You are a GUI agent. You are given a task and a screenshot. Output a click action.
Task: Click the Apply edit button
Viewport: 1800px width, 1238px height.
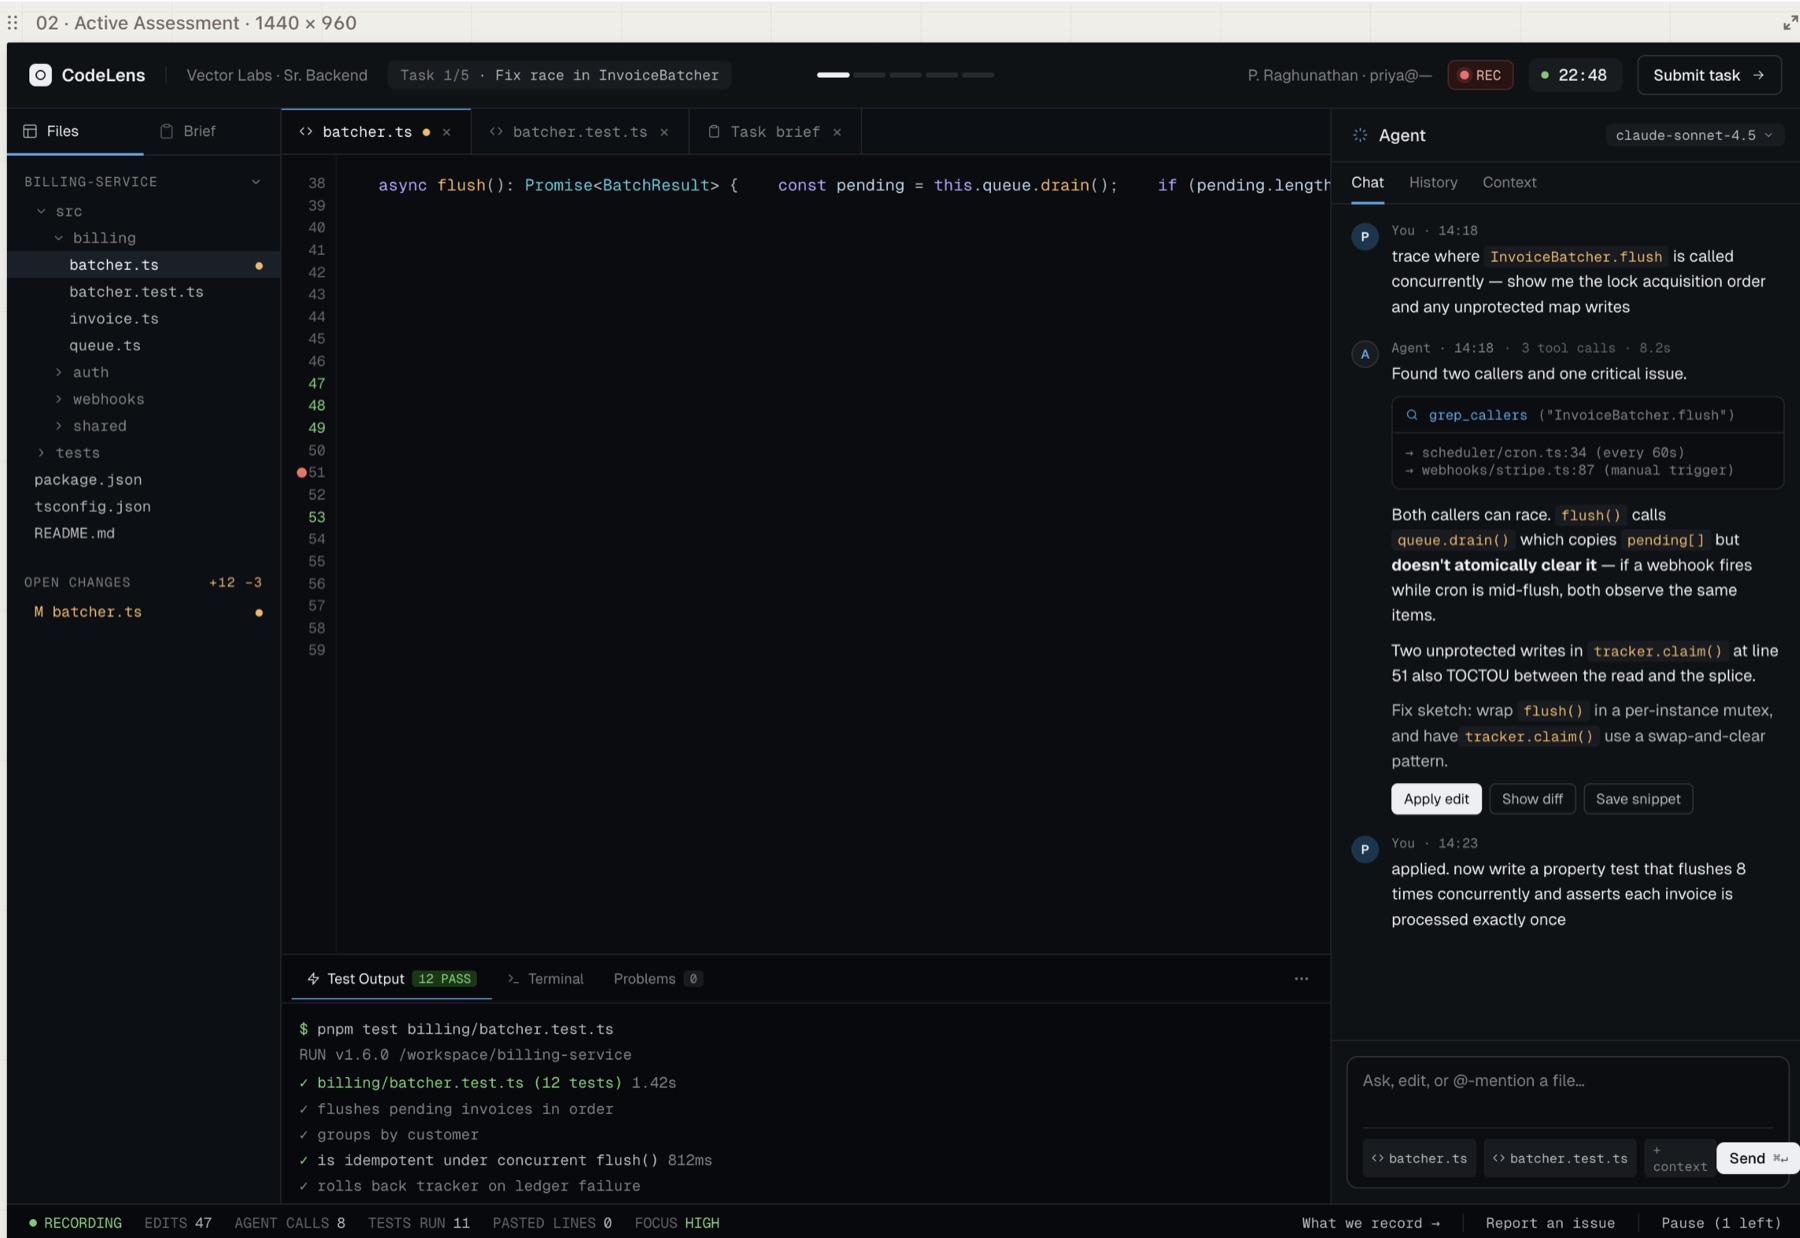(1436, 799)
